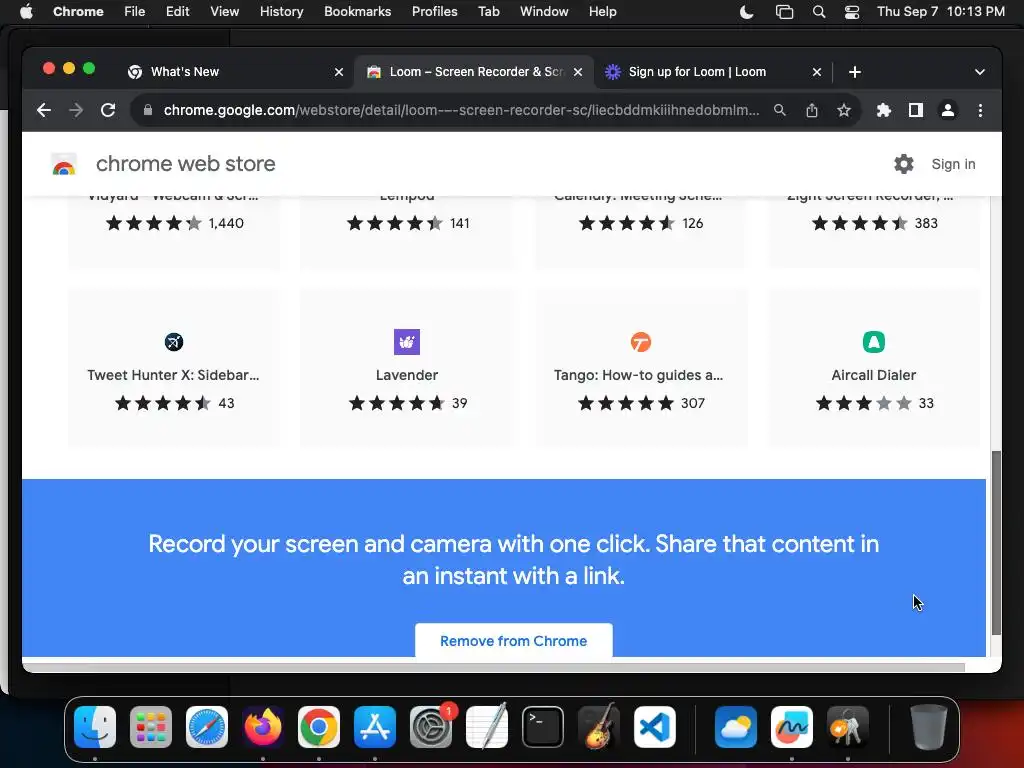The image size is (1024, 768).
Task: Click the Chrome Web Store rainbow logo
Action: (x=64, y=165)
